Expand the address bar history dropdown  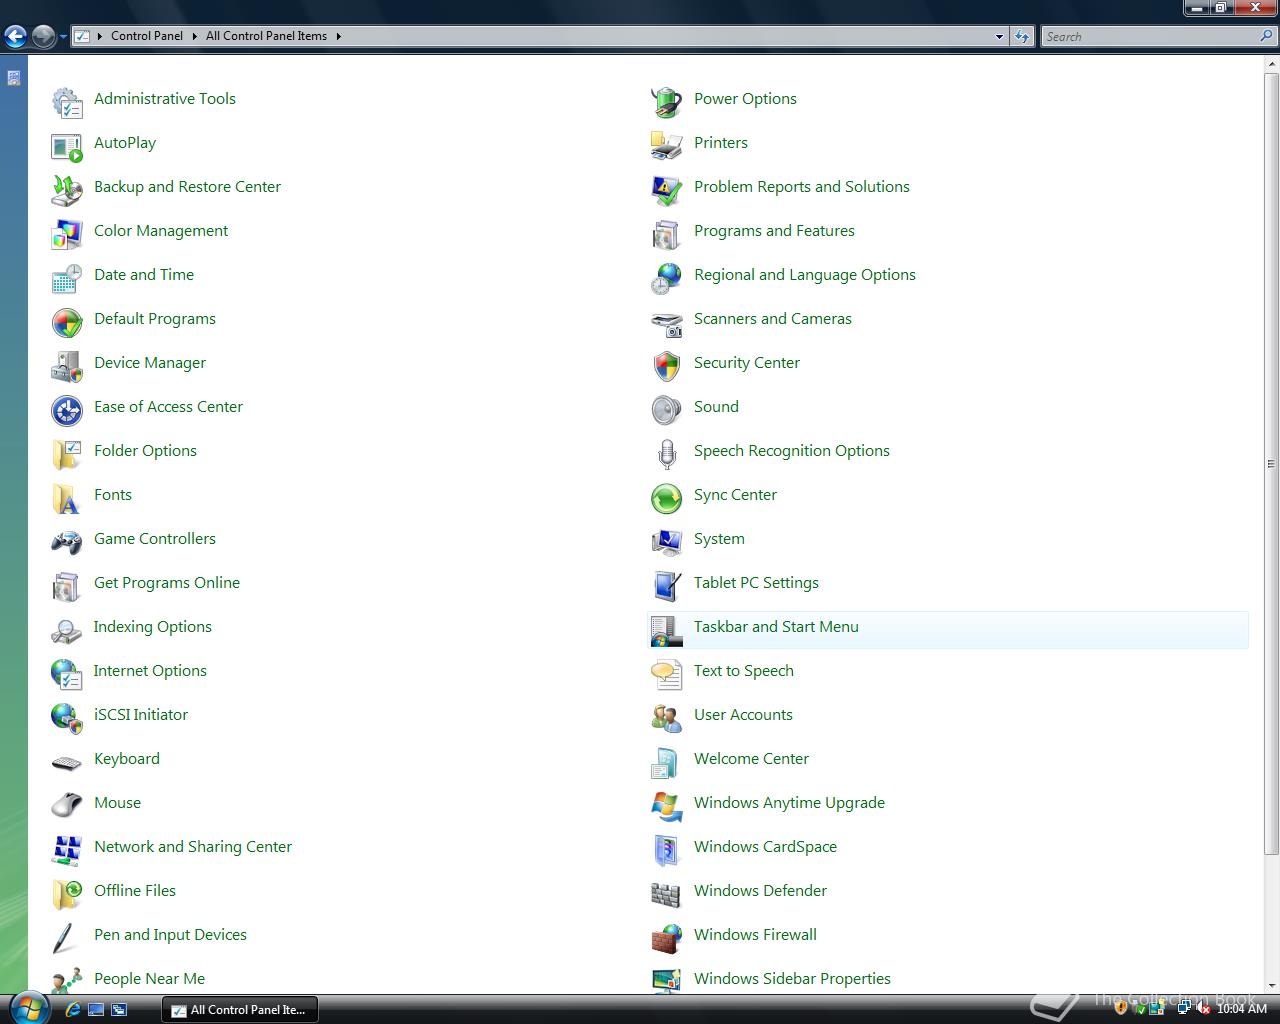point(999,37)
